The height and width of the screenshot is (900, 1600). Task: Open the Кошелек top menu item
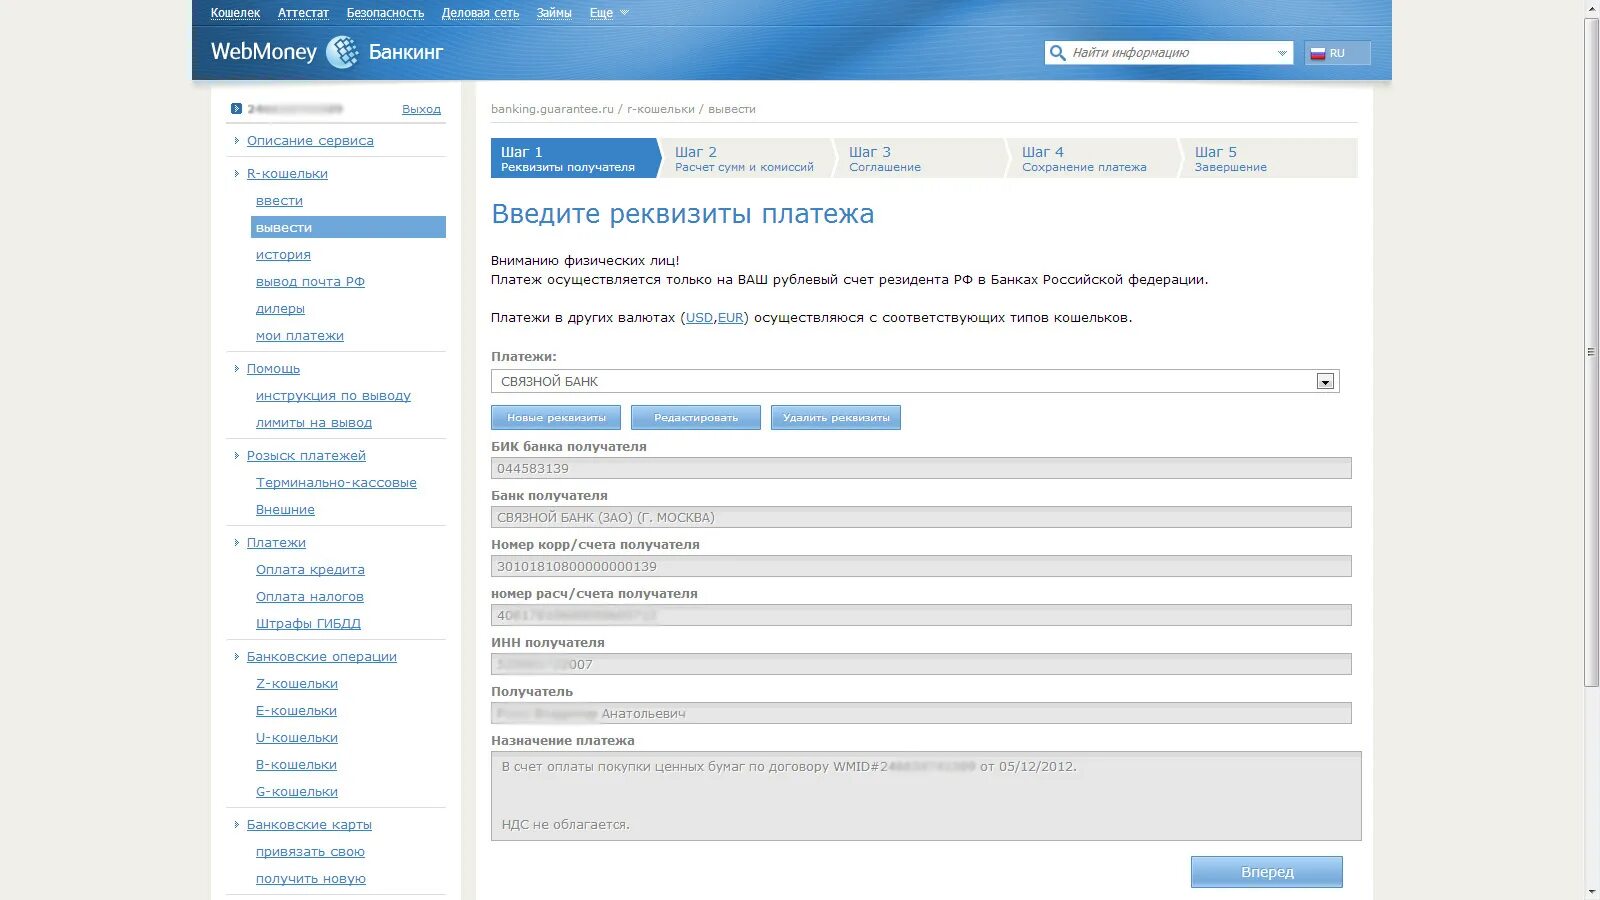coord(235,13)
